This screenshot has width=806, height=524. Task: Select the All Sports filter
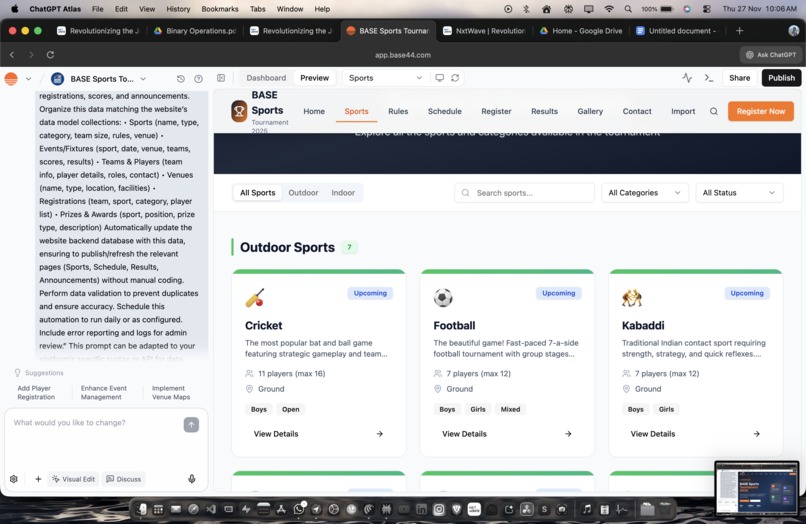click(258, 192)
